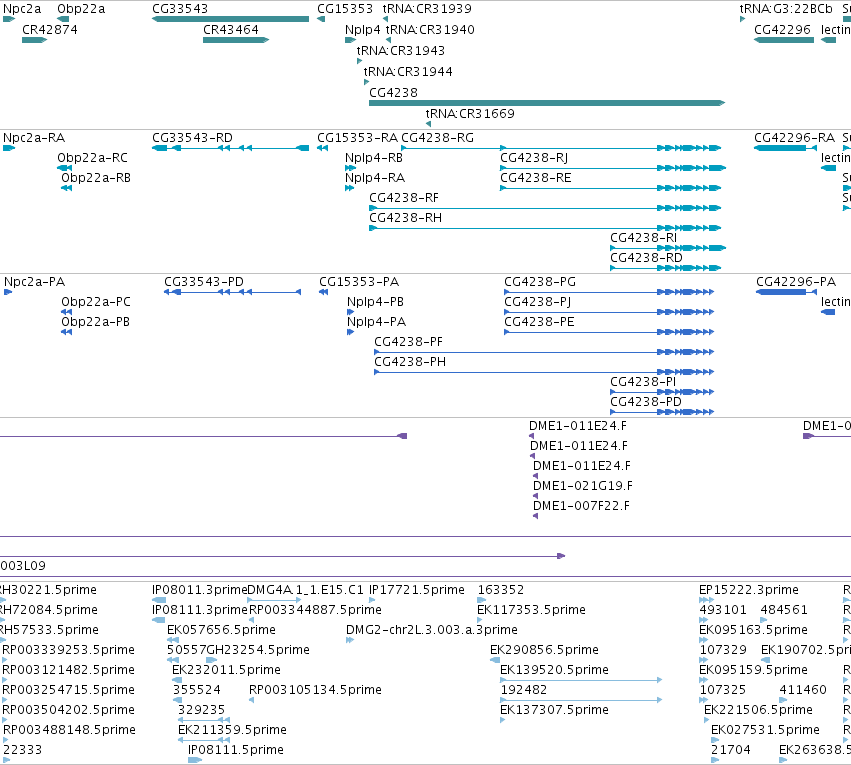Open the tRNA:G3:22BCb label
Viewport: 851px width, 765px height.
(786, 9)
